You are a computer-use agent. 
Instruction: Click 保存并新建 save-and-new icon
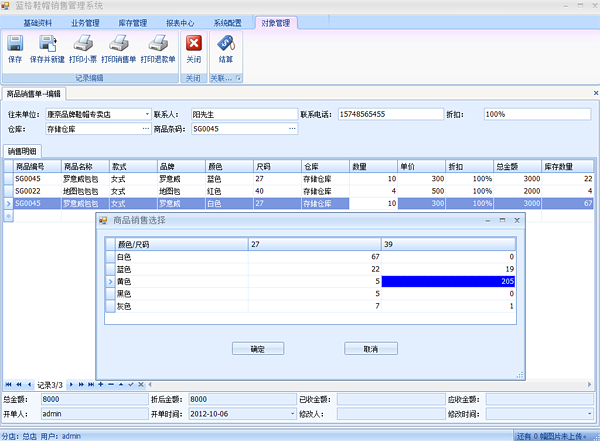point(45,49)
